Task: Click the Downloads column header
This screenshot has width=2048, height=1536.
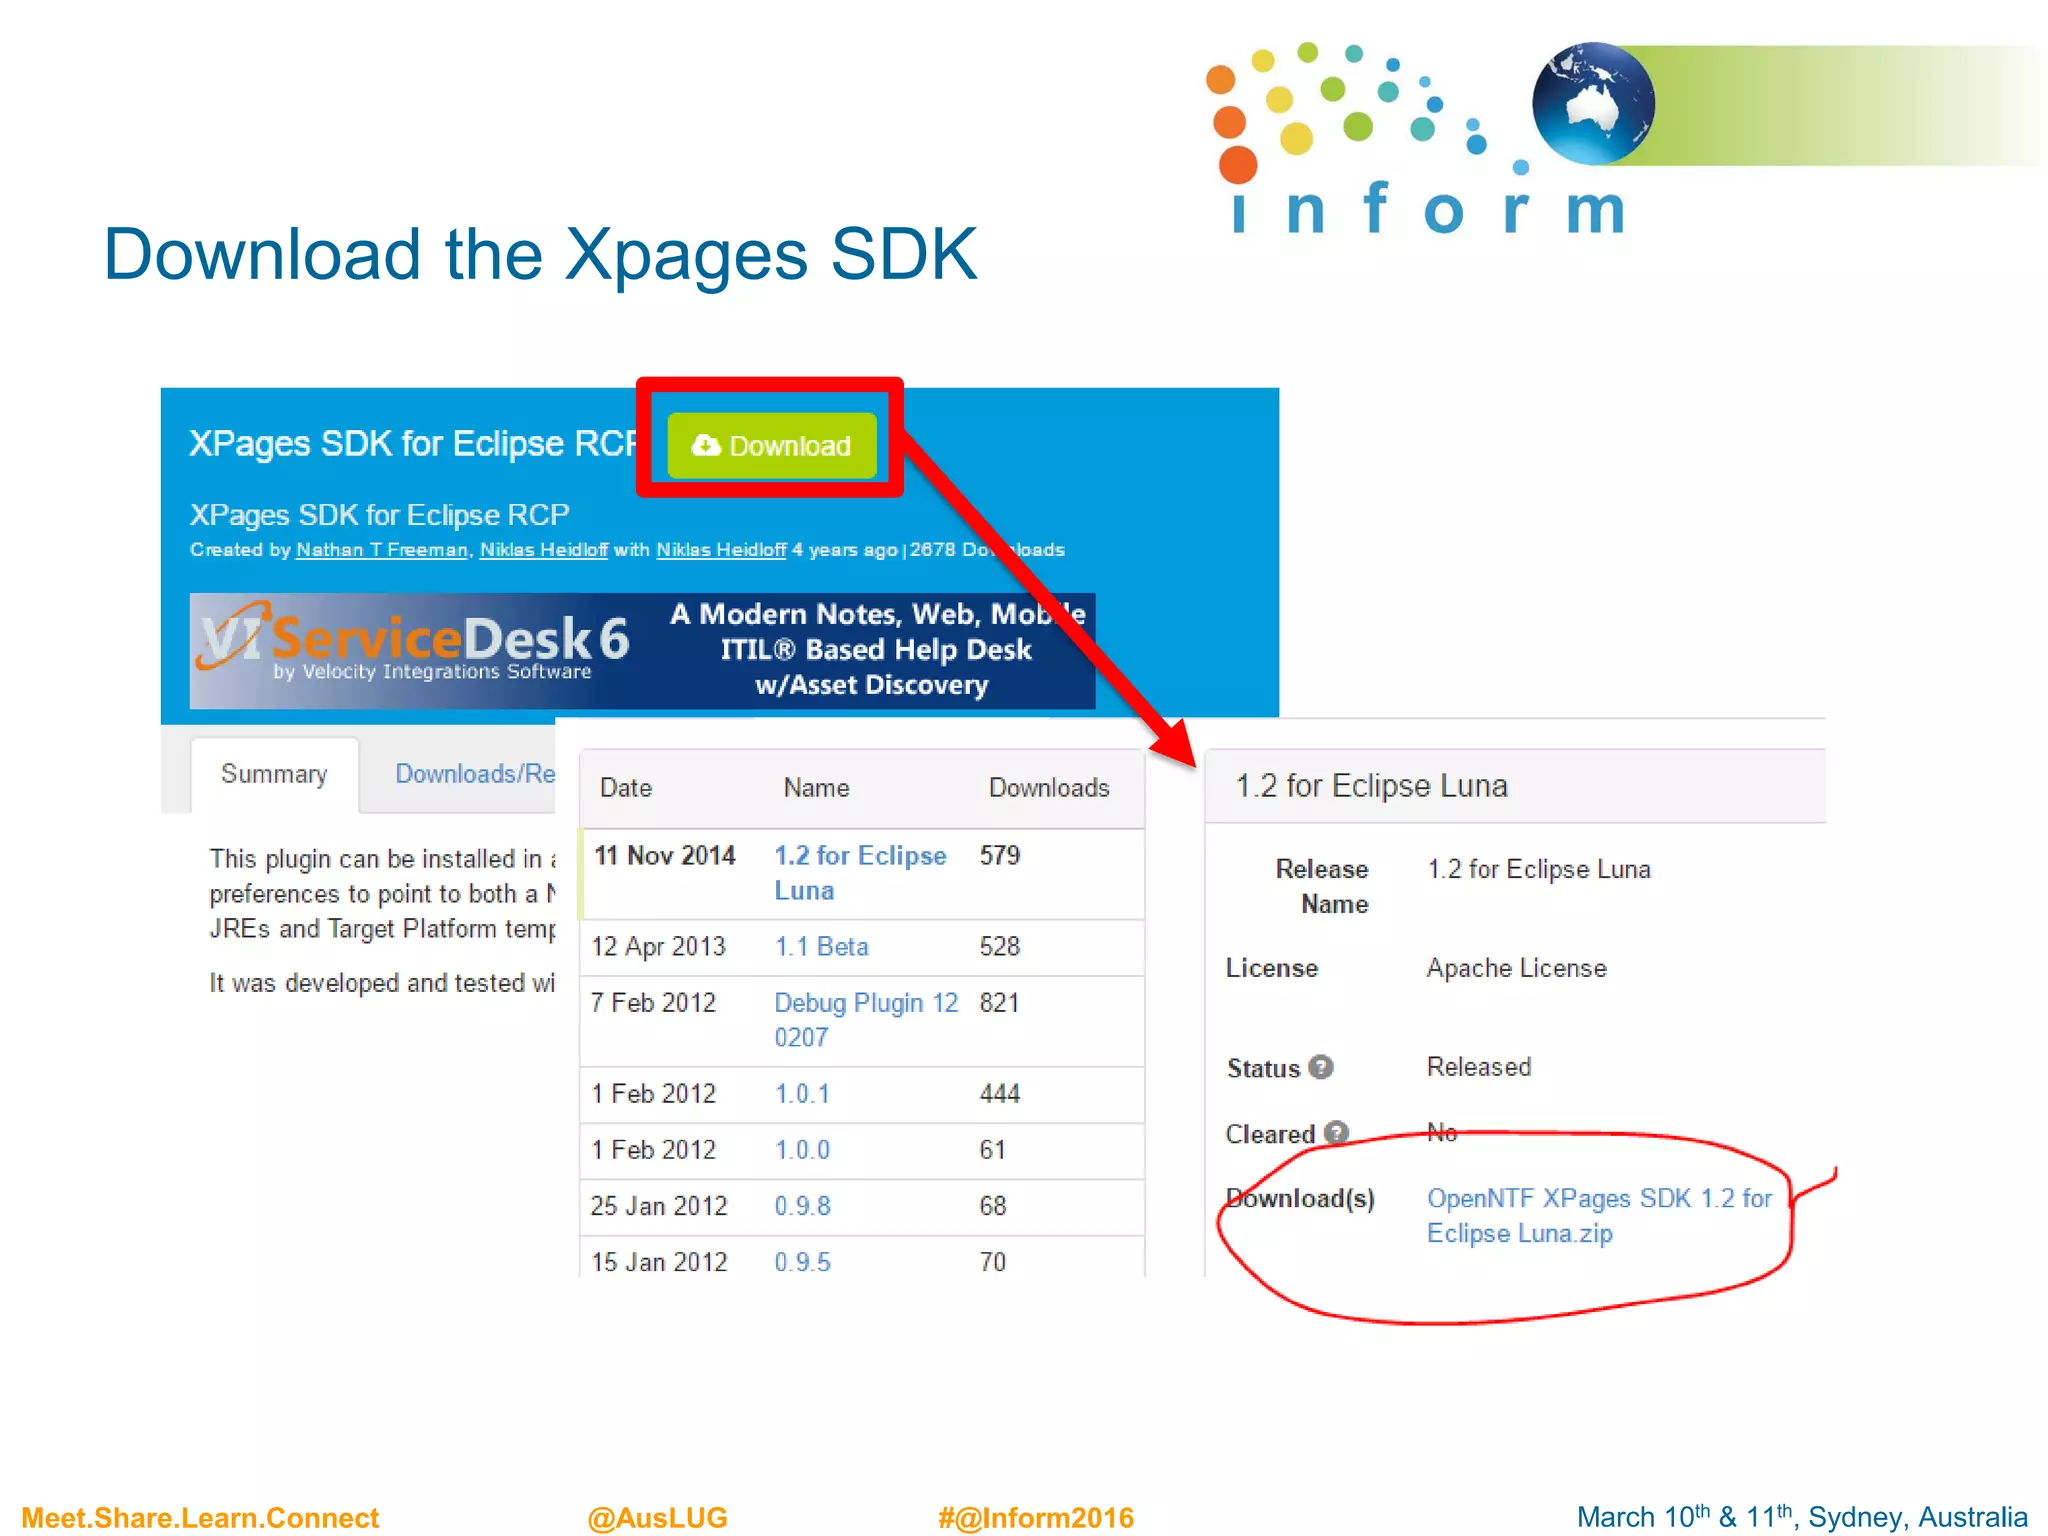Action: point(1049,788)
